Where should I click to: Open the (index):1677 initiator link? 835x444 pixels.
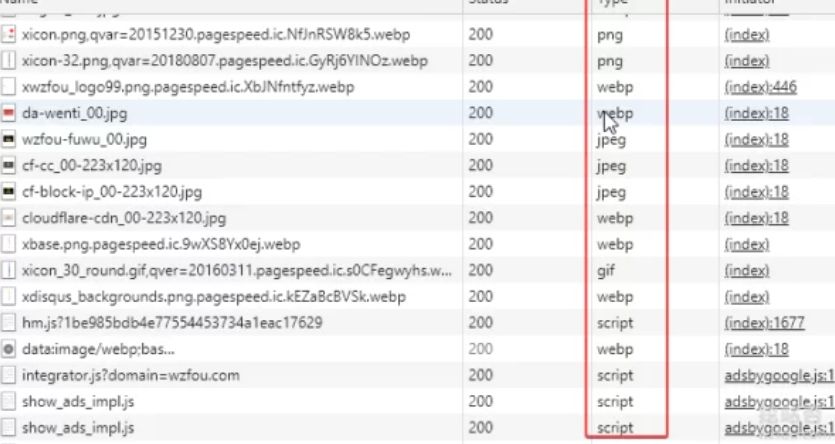[x=764, y=323]
